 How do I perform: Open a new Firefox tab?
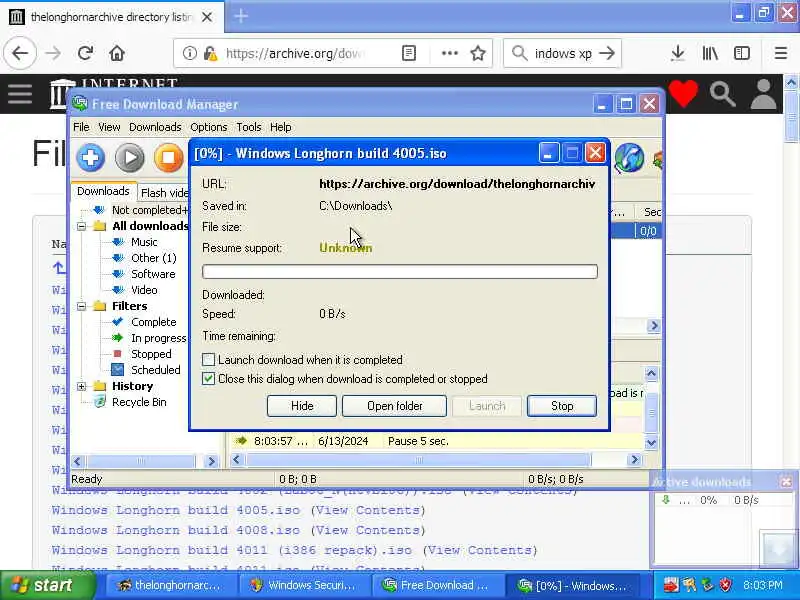pyautogui.click(x=241, y=16)
